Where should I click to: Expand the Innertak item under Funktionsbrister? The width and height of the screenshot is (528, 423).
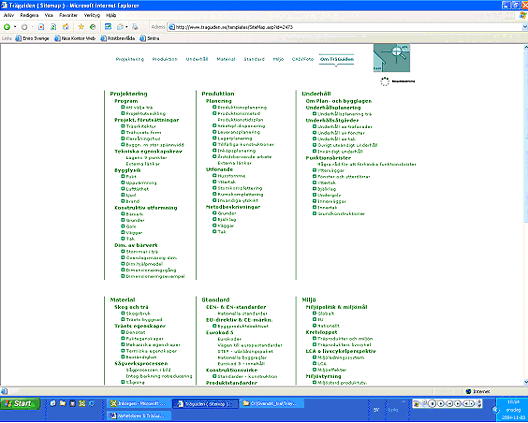point(315,207)
